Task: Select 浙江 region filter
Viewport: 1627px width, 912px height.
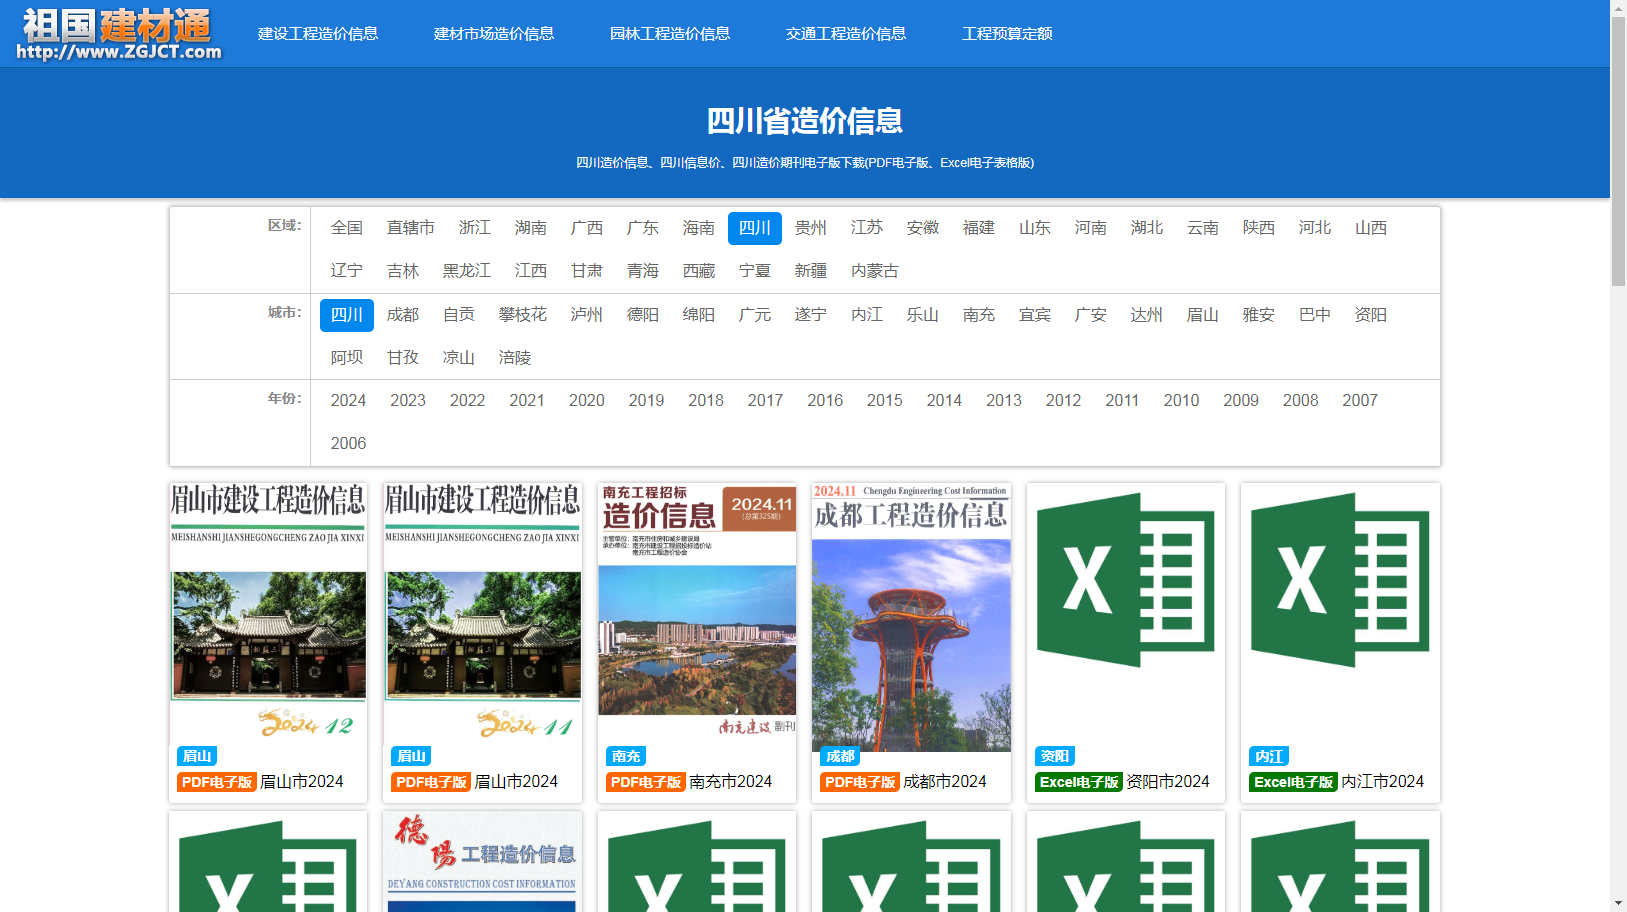Action: (475, 228)
